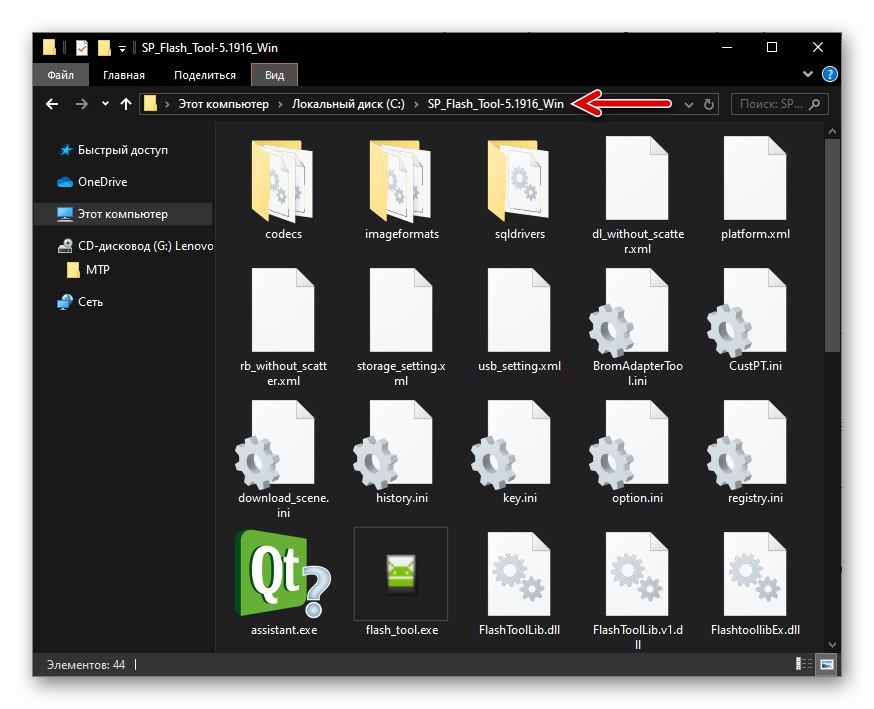Image resolution: width=874 pixels, height=709 pixels.
Task: Refresh the current folder view
Action: (708, 104)
